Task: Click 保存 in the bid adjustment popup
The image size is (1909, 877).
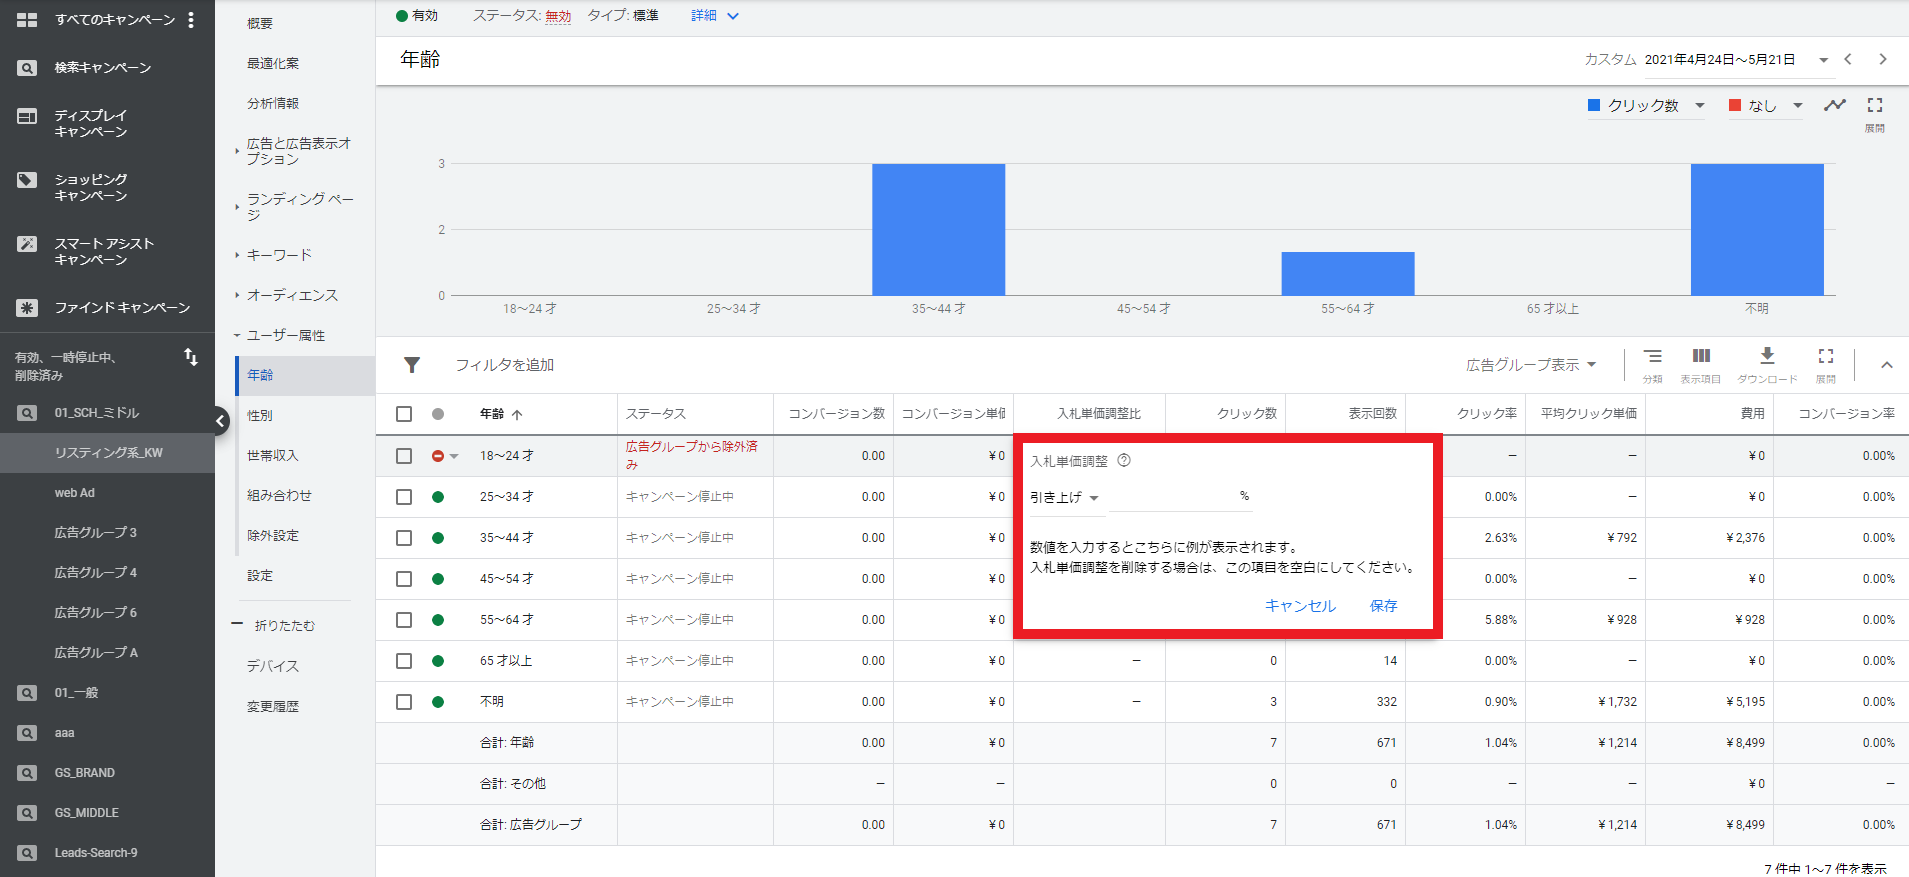Action: [x=1384, y=606]
